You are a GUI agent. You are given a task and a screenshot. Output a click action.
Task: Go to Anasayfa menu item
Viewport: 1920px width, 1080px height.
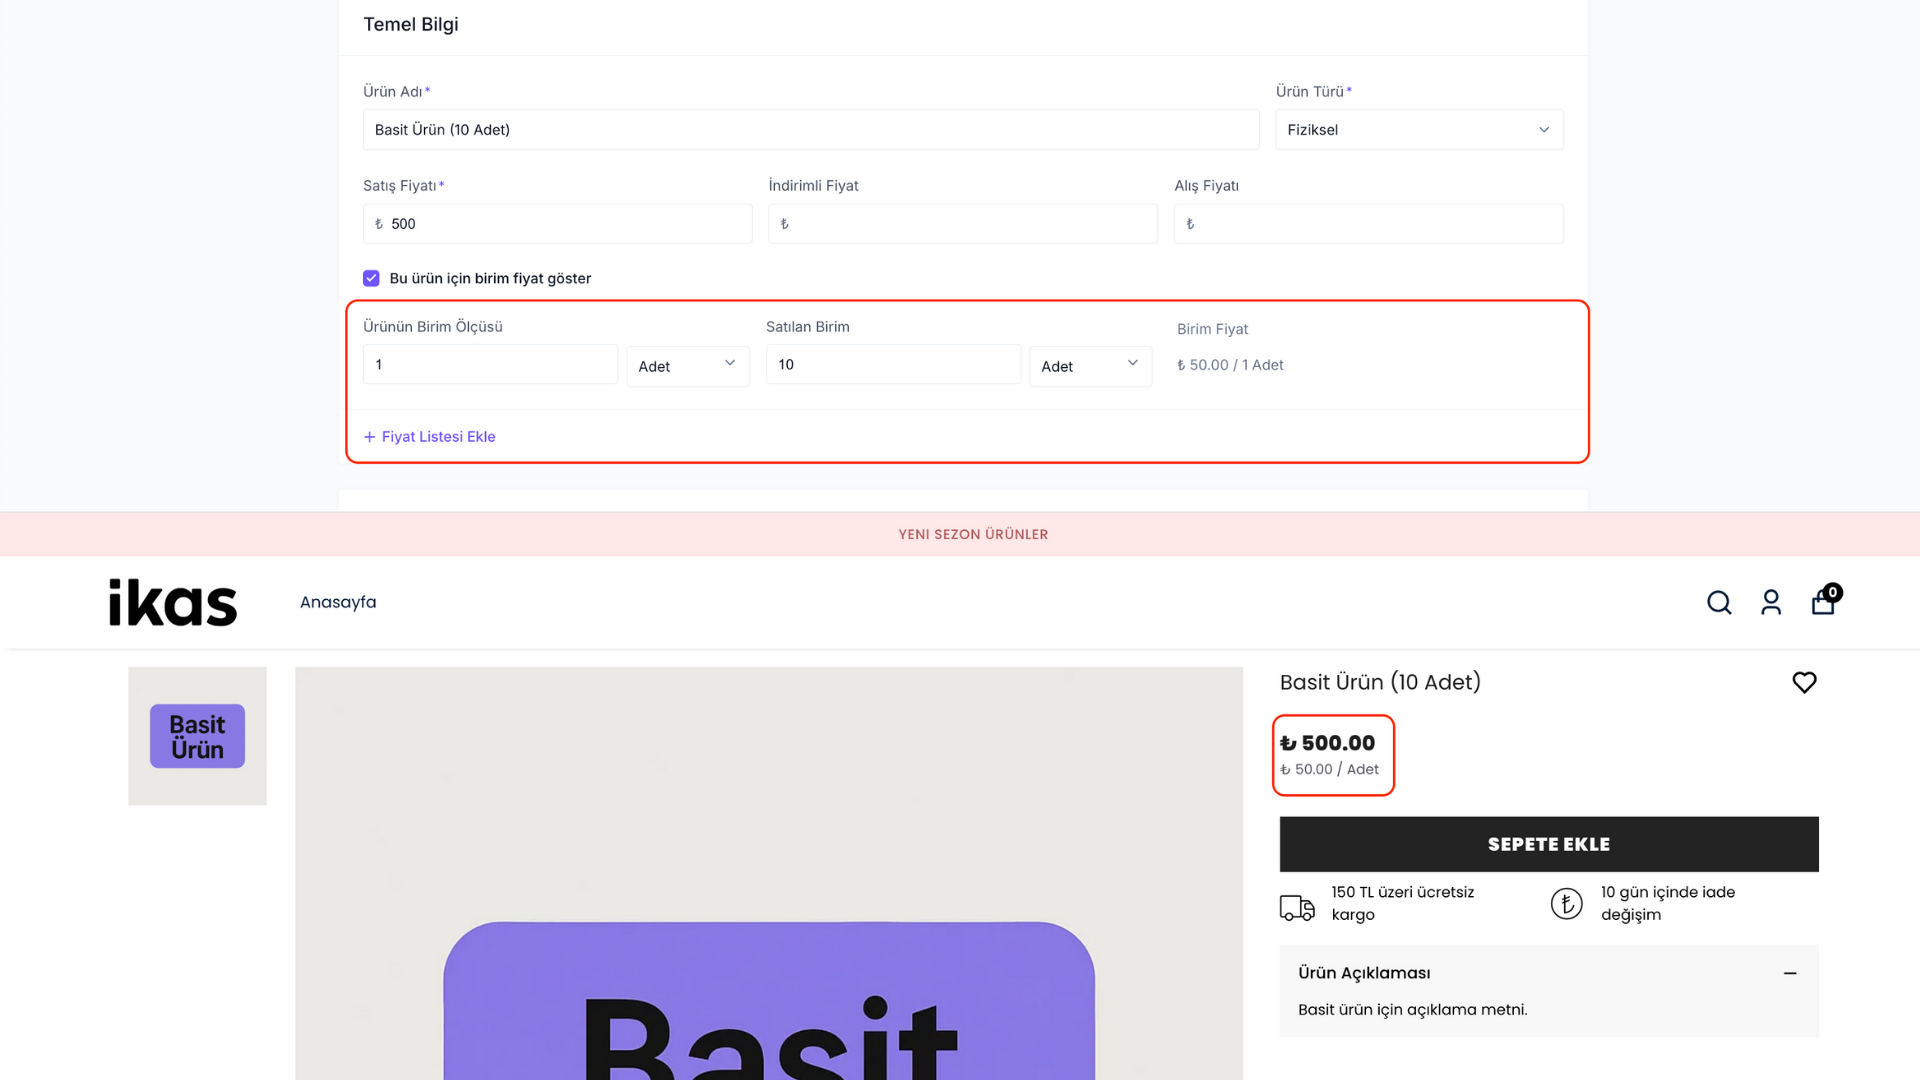pyautogui.click(x=338, y=602)
